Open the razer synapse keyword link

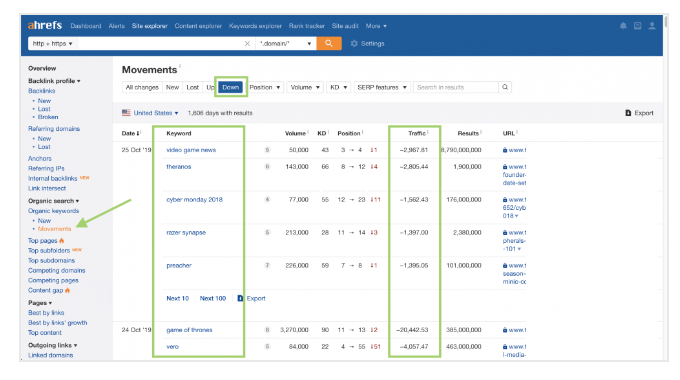click(x=186, y=233)
